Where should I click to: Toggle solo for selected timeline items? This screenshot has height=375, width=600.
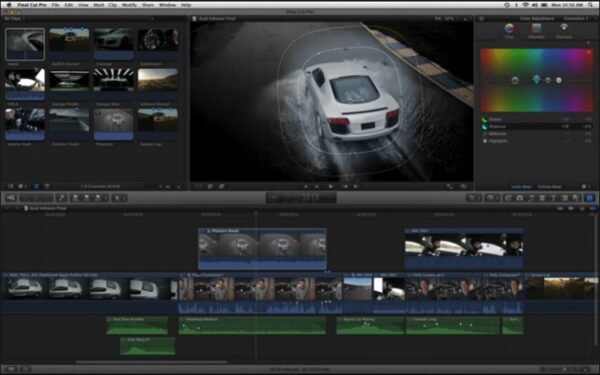tap(582, 209)
